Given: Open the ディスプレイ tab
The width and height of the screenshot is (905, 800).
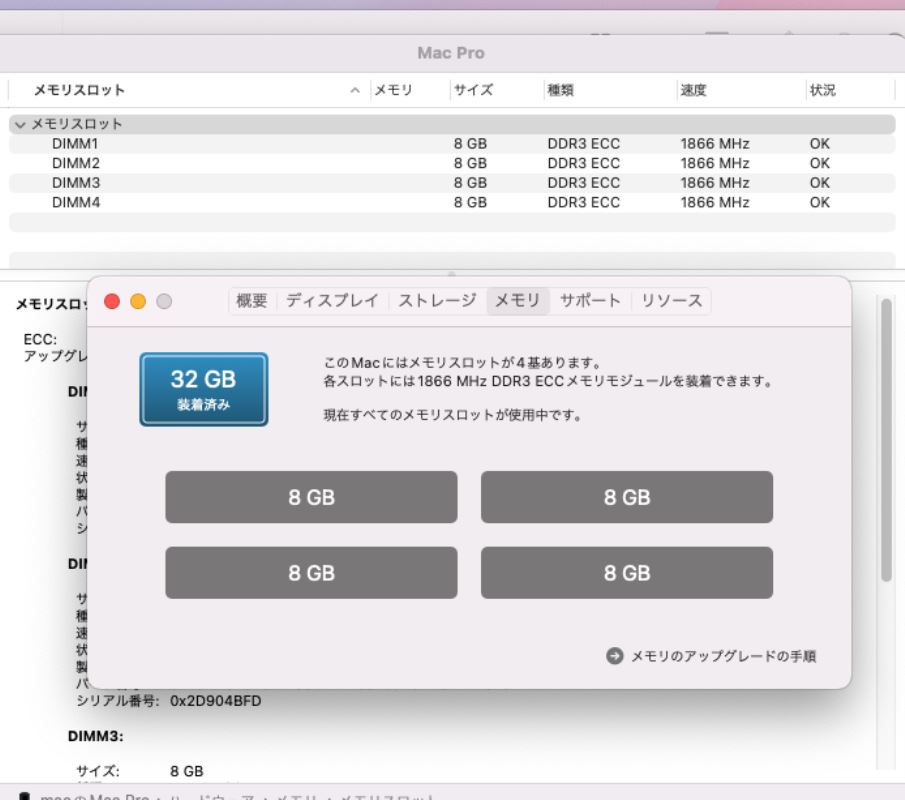Looking at the screenshot, I should pos(332,300).
